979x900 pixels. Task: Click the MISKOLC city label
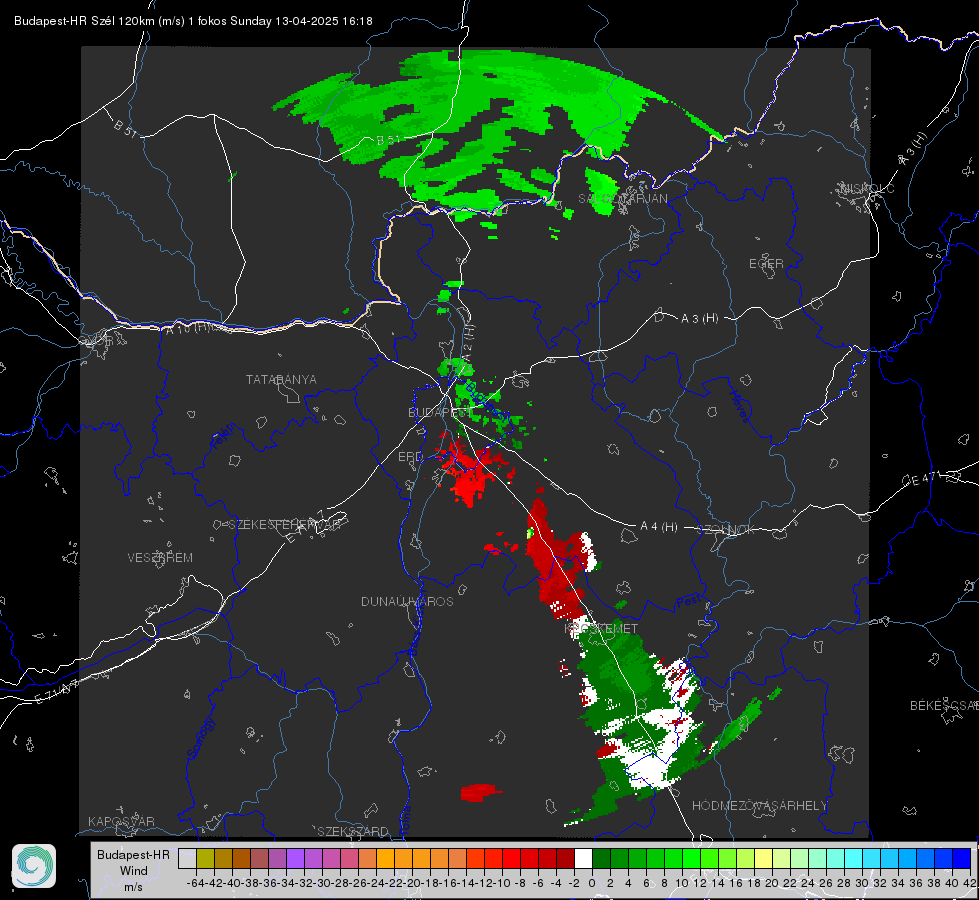point(867,188)
